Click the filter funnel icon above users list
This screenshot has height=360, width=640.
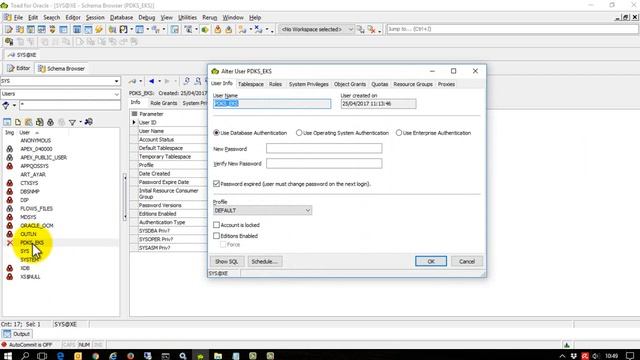[72, 122]
